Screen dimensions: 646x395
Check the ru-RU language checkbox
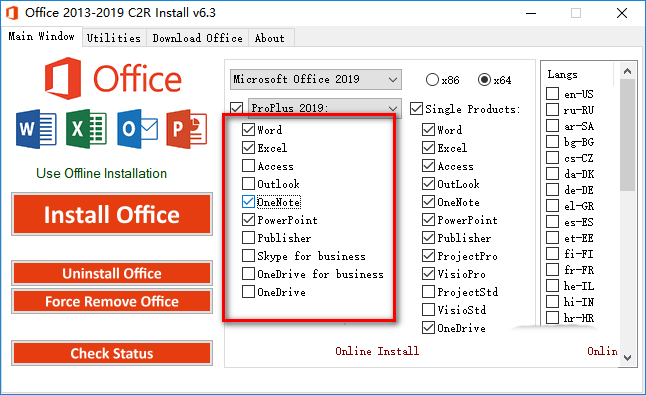pos(552,110)
